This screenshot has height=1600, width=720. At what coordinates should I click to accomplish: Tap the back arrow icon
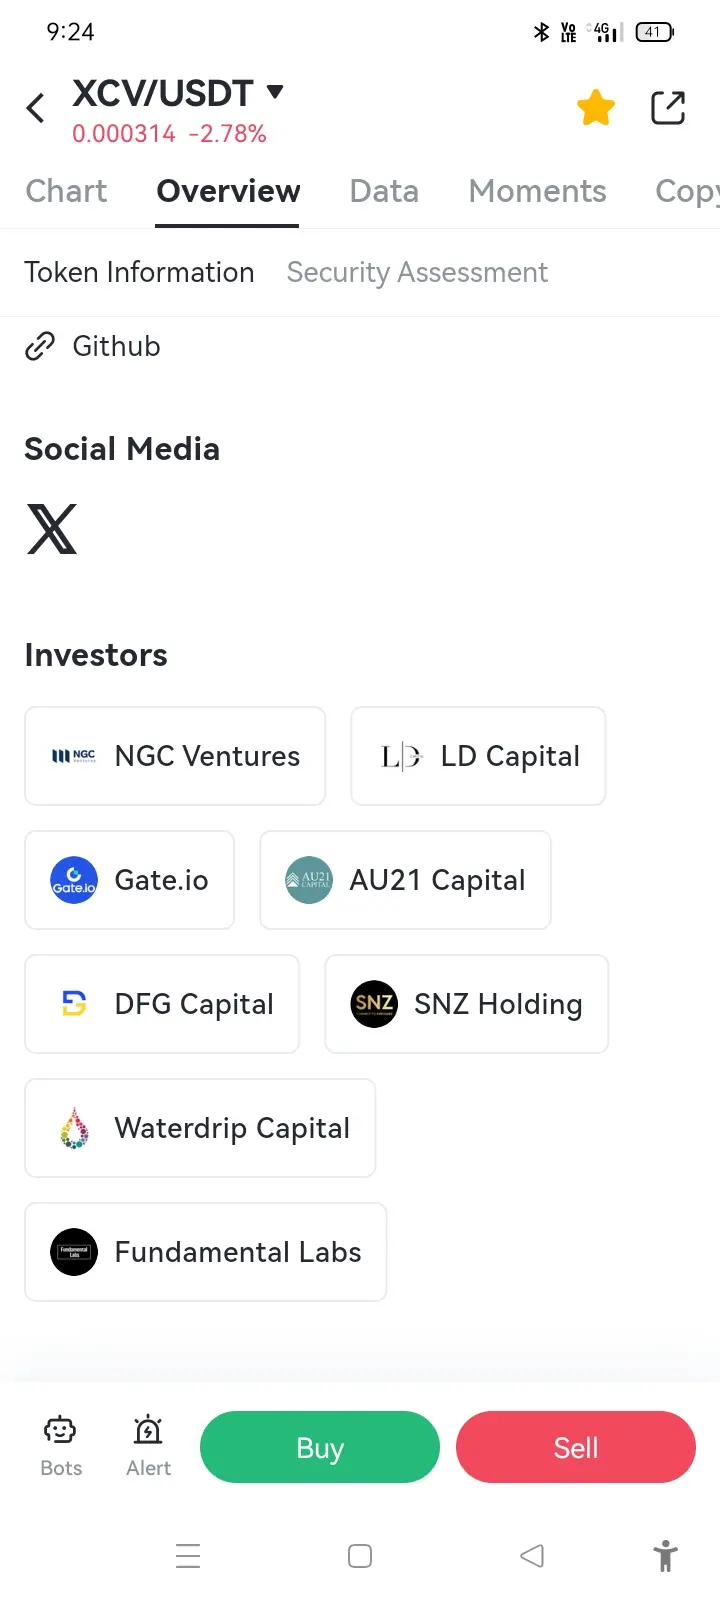(36, 108)
